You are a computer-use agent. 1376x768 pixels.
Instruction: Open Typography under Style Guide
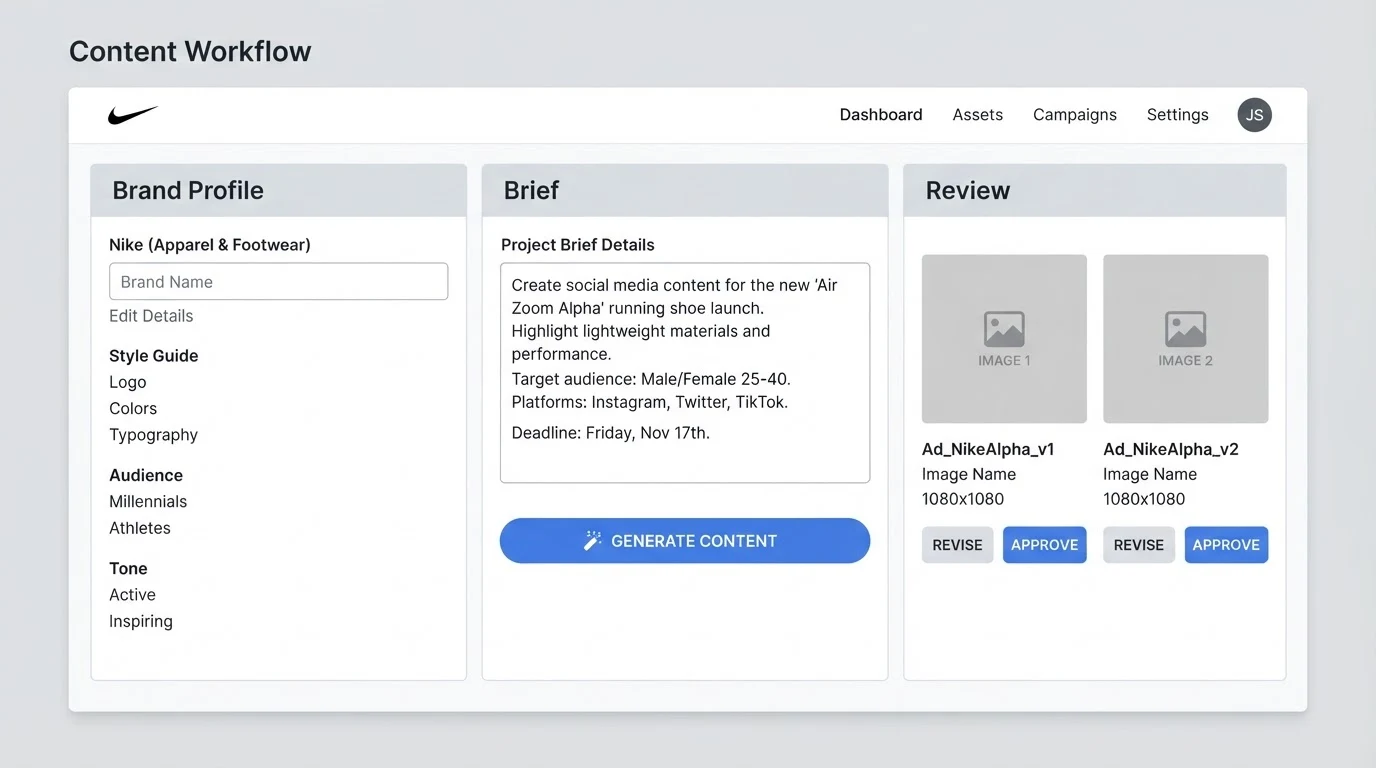pyautogui.click(x=154, y=435)
